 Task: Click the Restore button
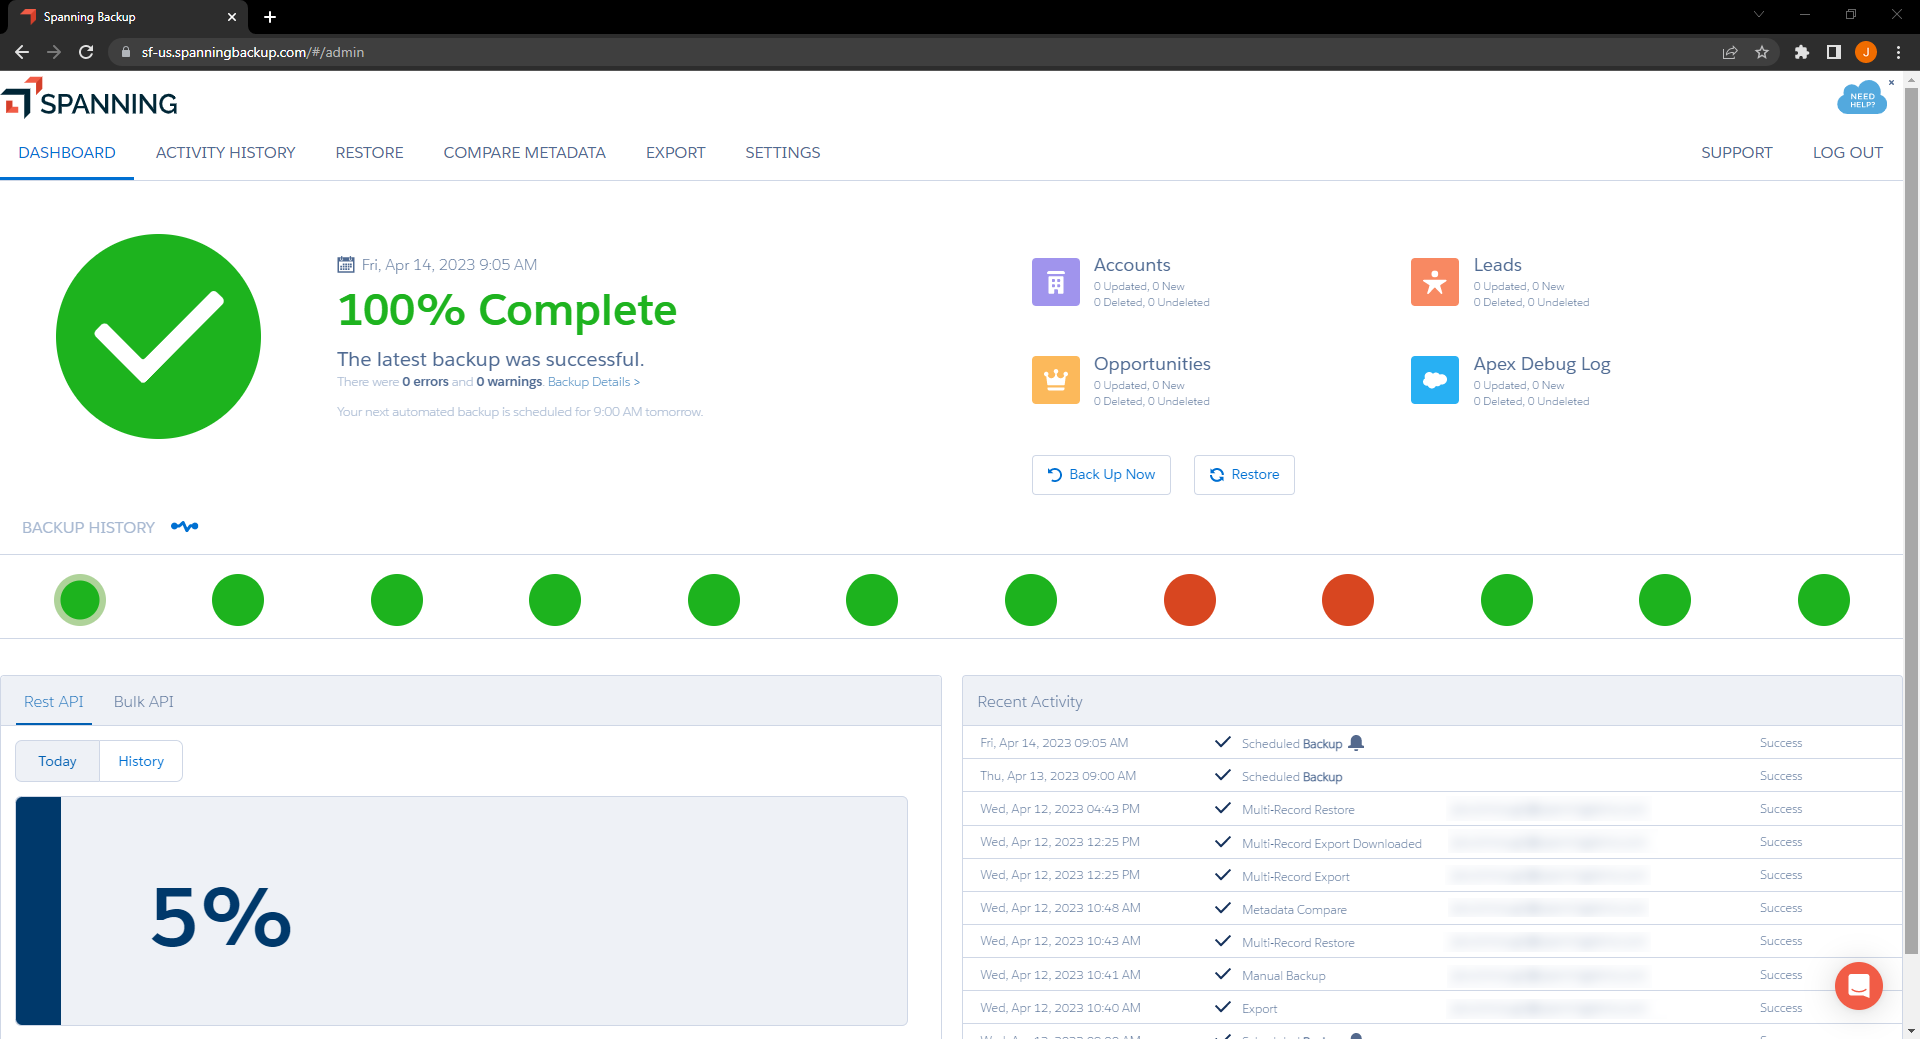point(1244,475)
